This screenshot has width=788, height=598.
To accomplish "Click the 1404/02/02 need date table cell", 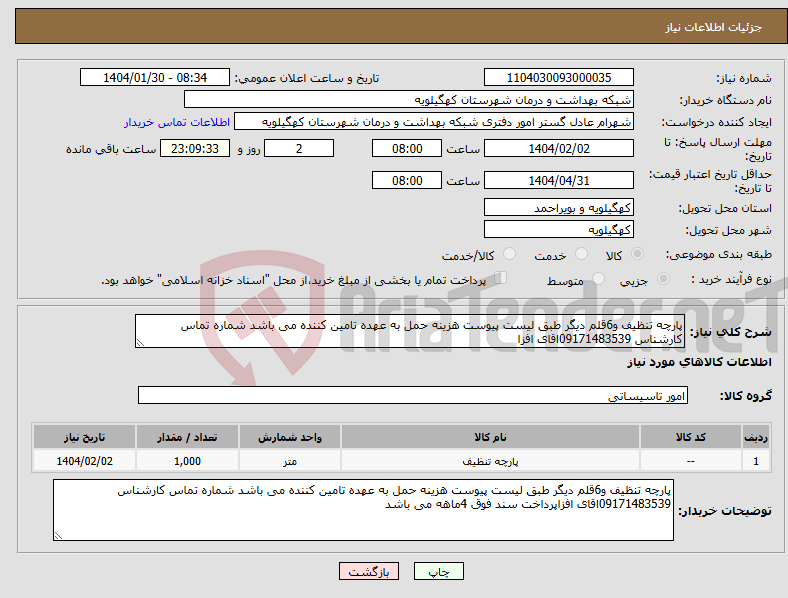I will [x=84, y=461].
